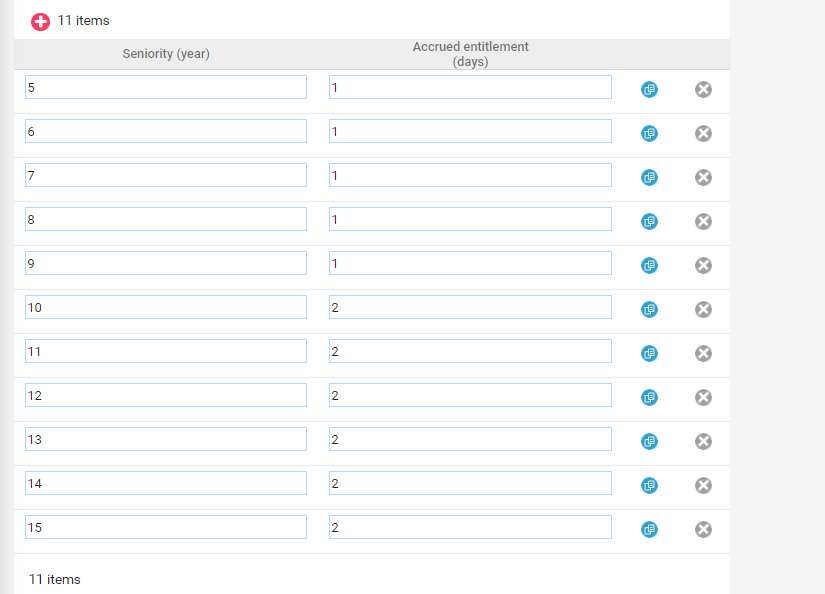Edit the seniority field containing 10
The width and height of the screenshot is (825, 594).
[166, 307]
